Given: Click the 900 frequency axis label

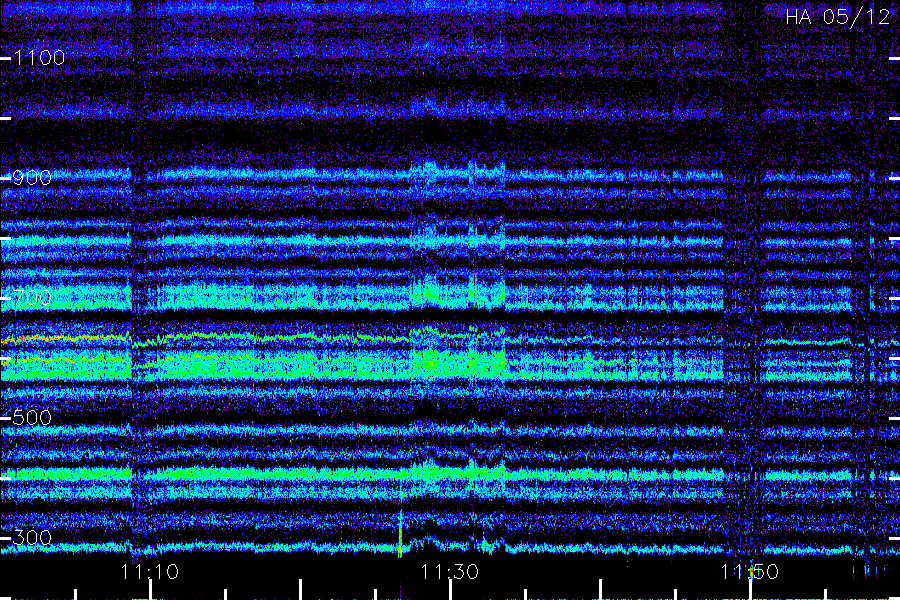Looking at the screenshot, I should [x=32, y=177].
